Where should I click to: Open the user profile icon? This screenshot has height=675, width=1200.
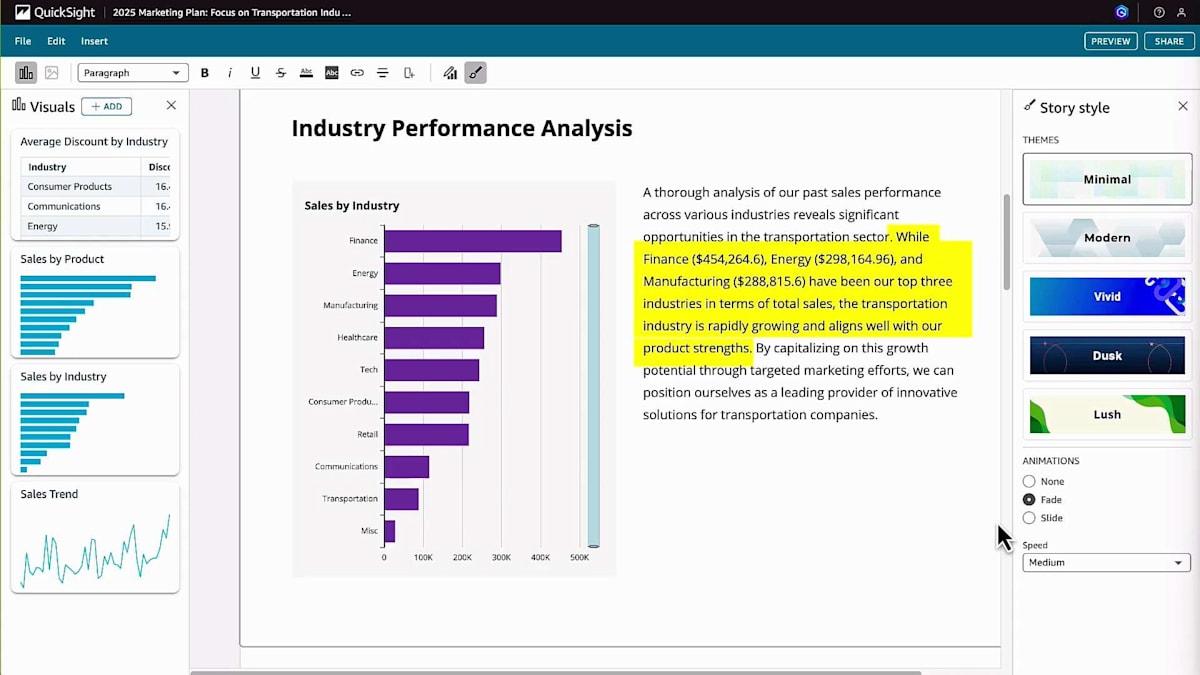tap(1181, 13)
